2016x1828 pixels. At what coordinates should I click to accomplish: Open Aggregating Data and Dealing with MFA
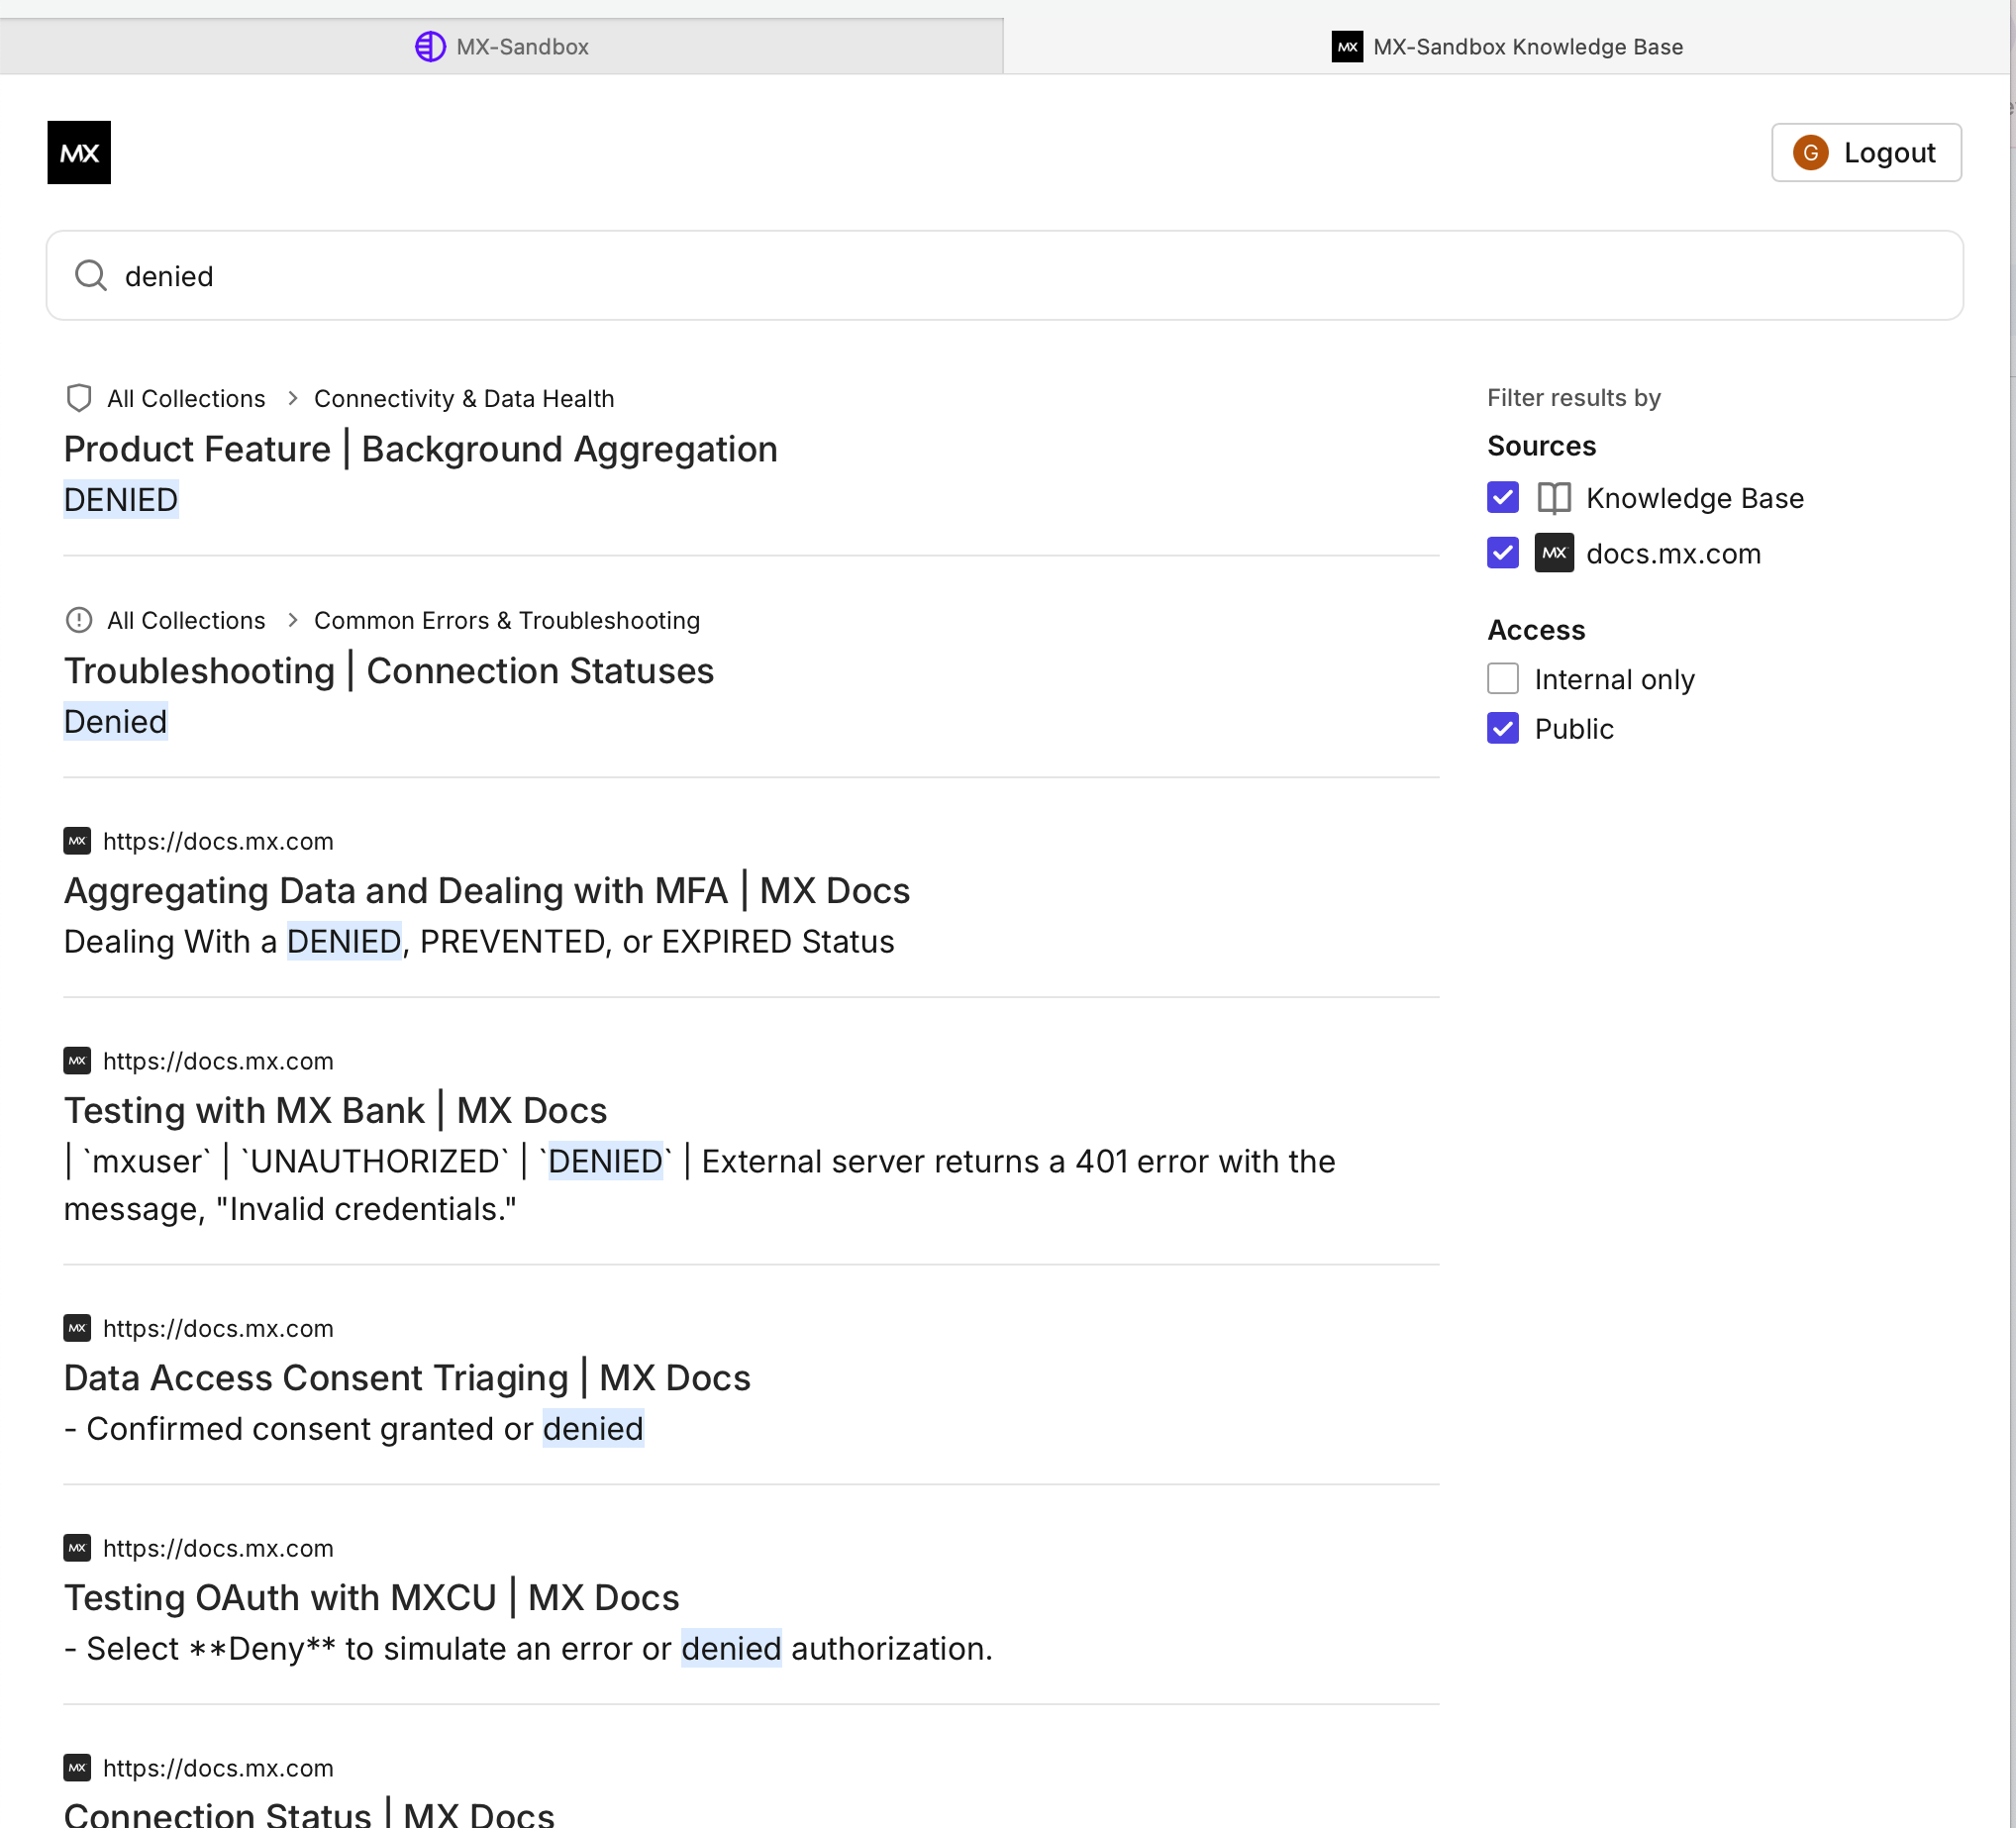pos(487,891)
